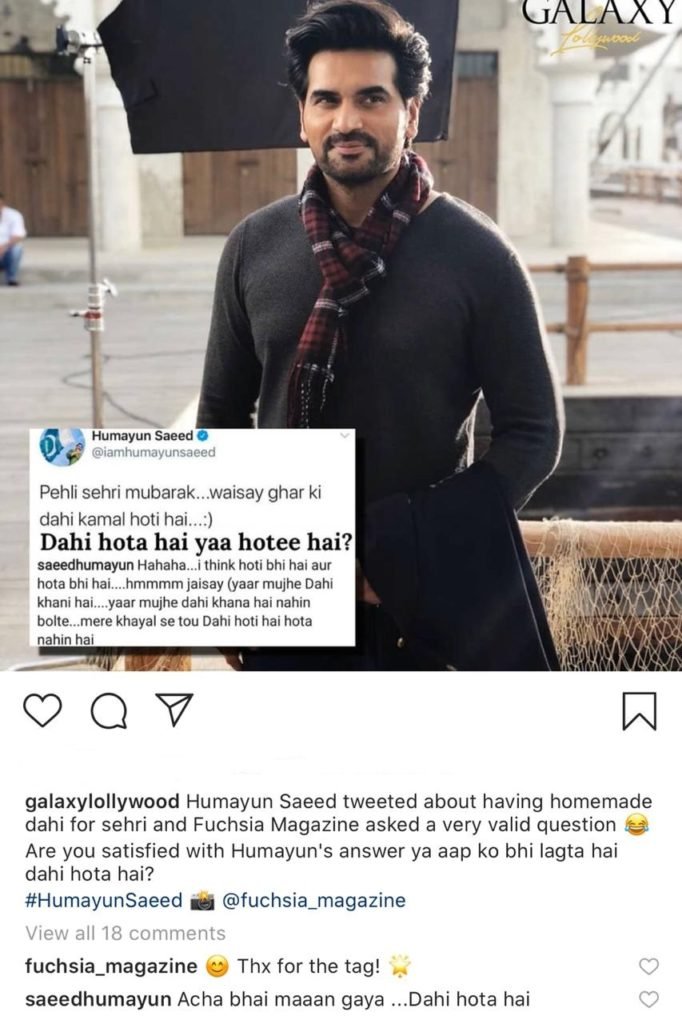The image size is (682, 1024).
Task: Like the post with the heart icon
Action: pos(42,710)
